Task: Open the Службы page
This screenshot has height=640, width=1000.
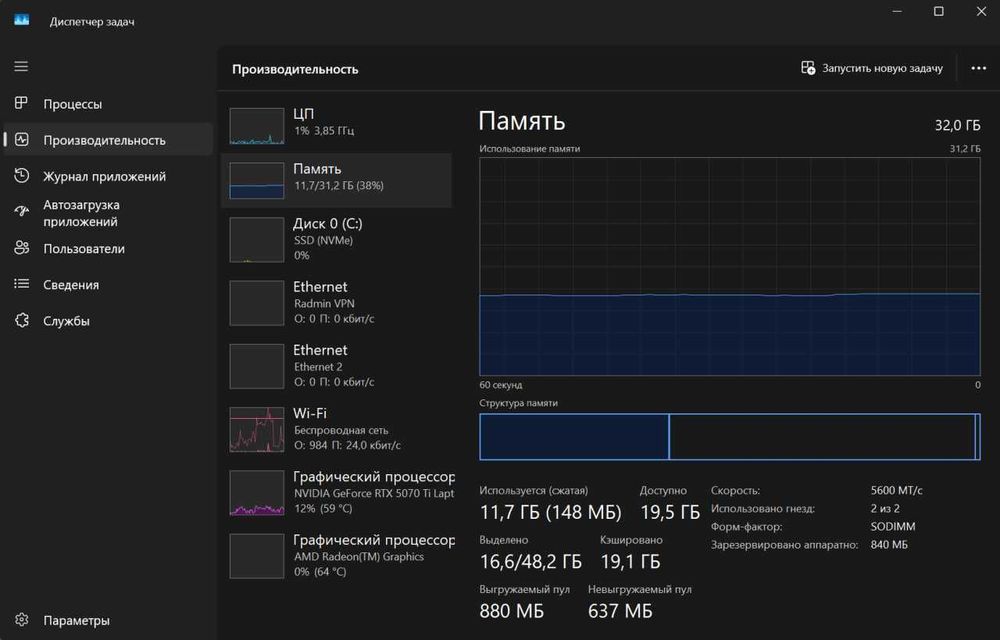Action: pos(108,321)
